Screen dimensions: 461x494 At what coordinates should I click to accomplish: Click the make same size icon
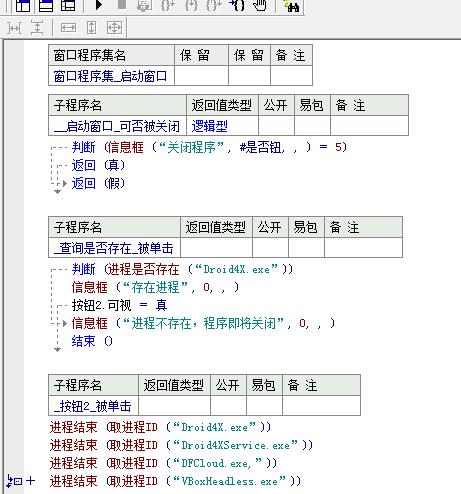114,28
